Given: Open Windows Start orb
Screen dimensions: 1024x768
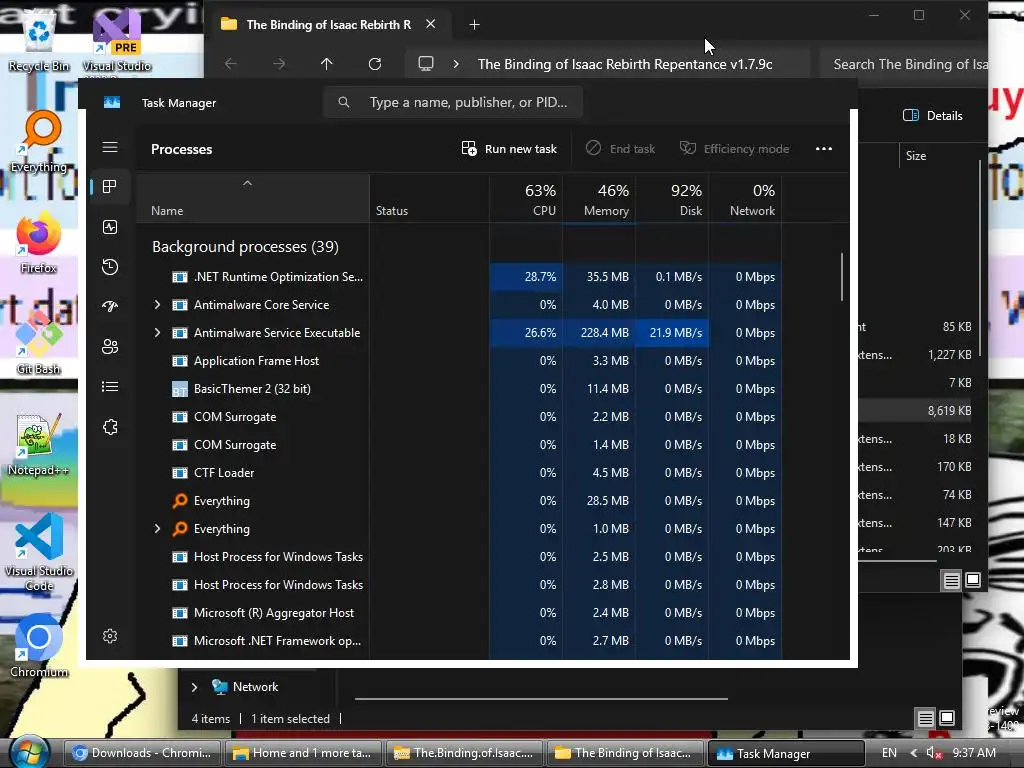Looking at the screenshot, I should coord(29,752).
